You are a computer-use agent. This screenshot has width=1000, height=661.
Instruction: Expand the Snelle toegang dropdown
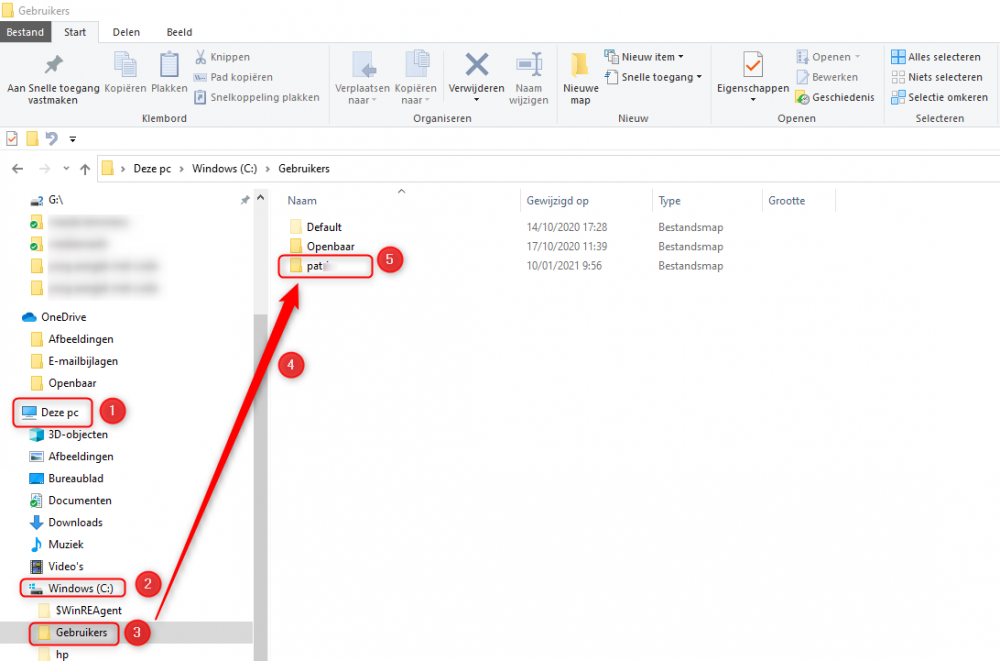tap(654, 77)
